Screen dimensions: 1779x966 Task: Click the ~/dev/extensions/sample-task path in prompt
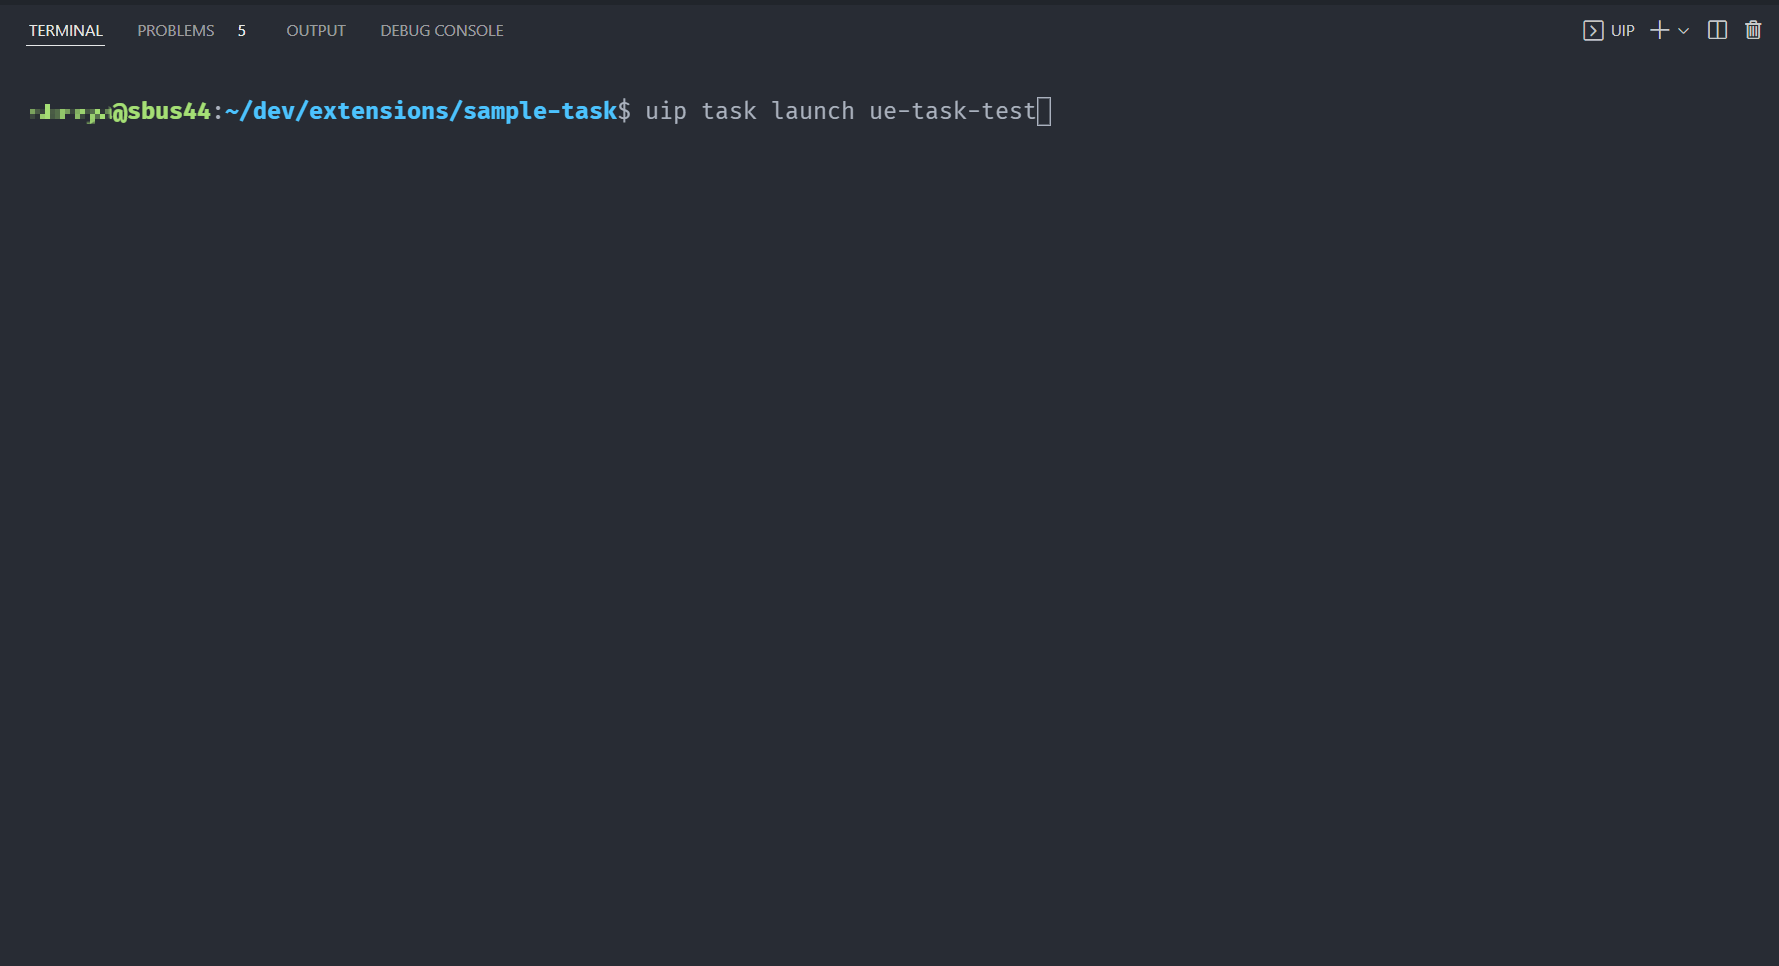tap(421, 111)
